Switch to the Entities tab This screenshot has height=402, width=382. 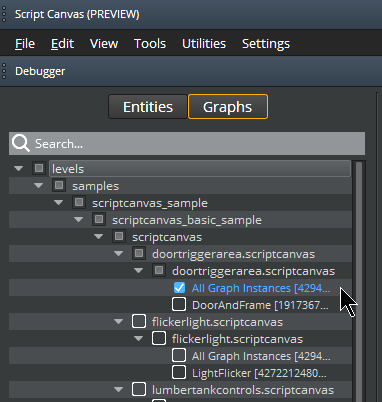[148, 107]
